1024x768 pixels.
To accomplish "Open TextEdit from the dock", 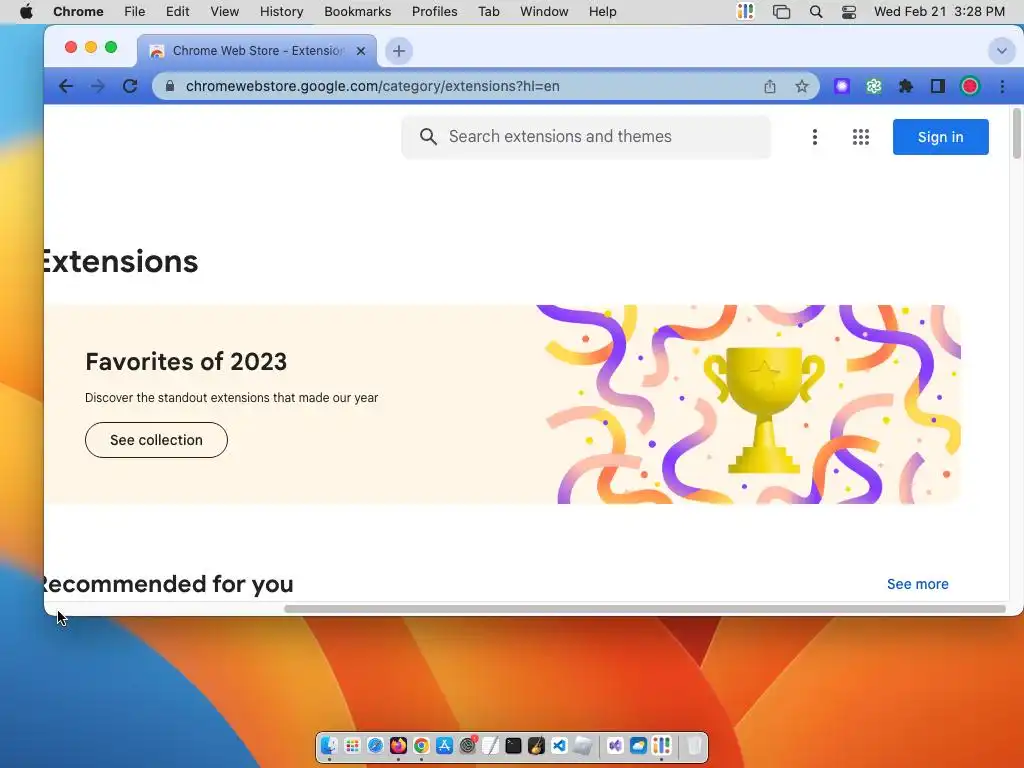I will tap(490, 745).
